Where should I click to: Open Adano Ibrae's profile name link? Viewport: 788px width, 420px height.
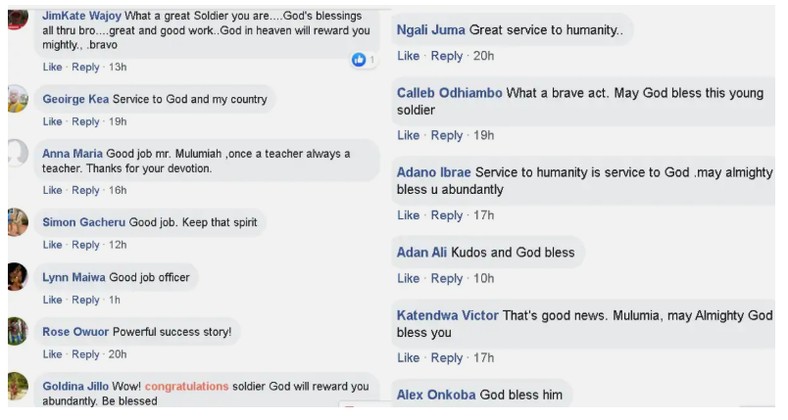433,172
